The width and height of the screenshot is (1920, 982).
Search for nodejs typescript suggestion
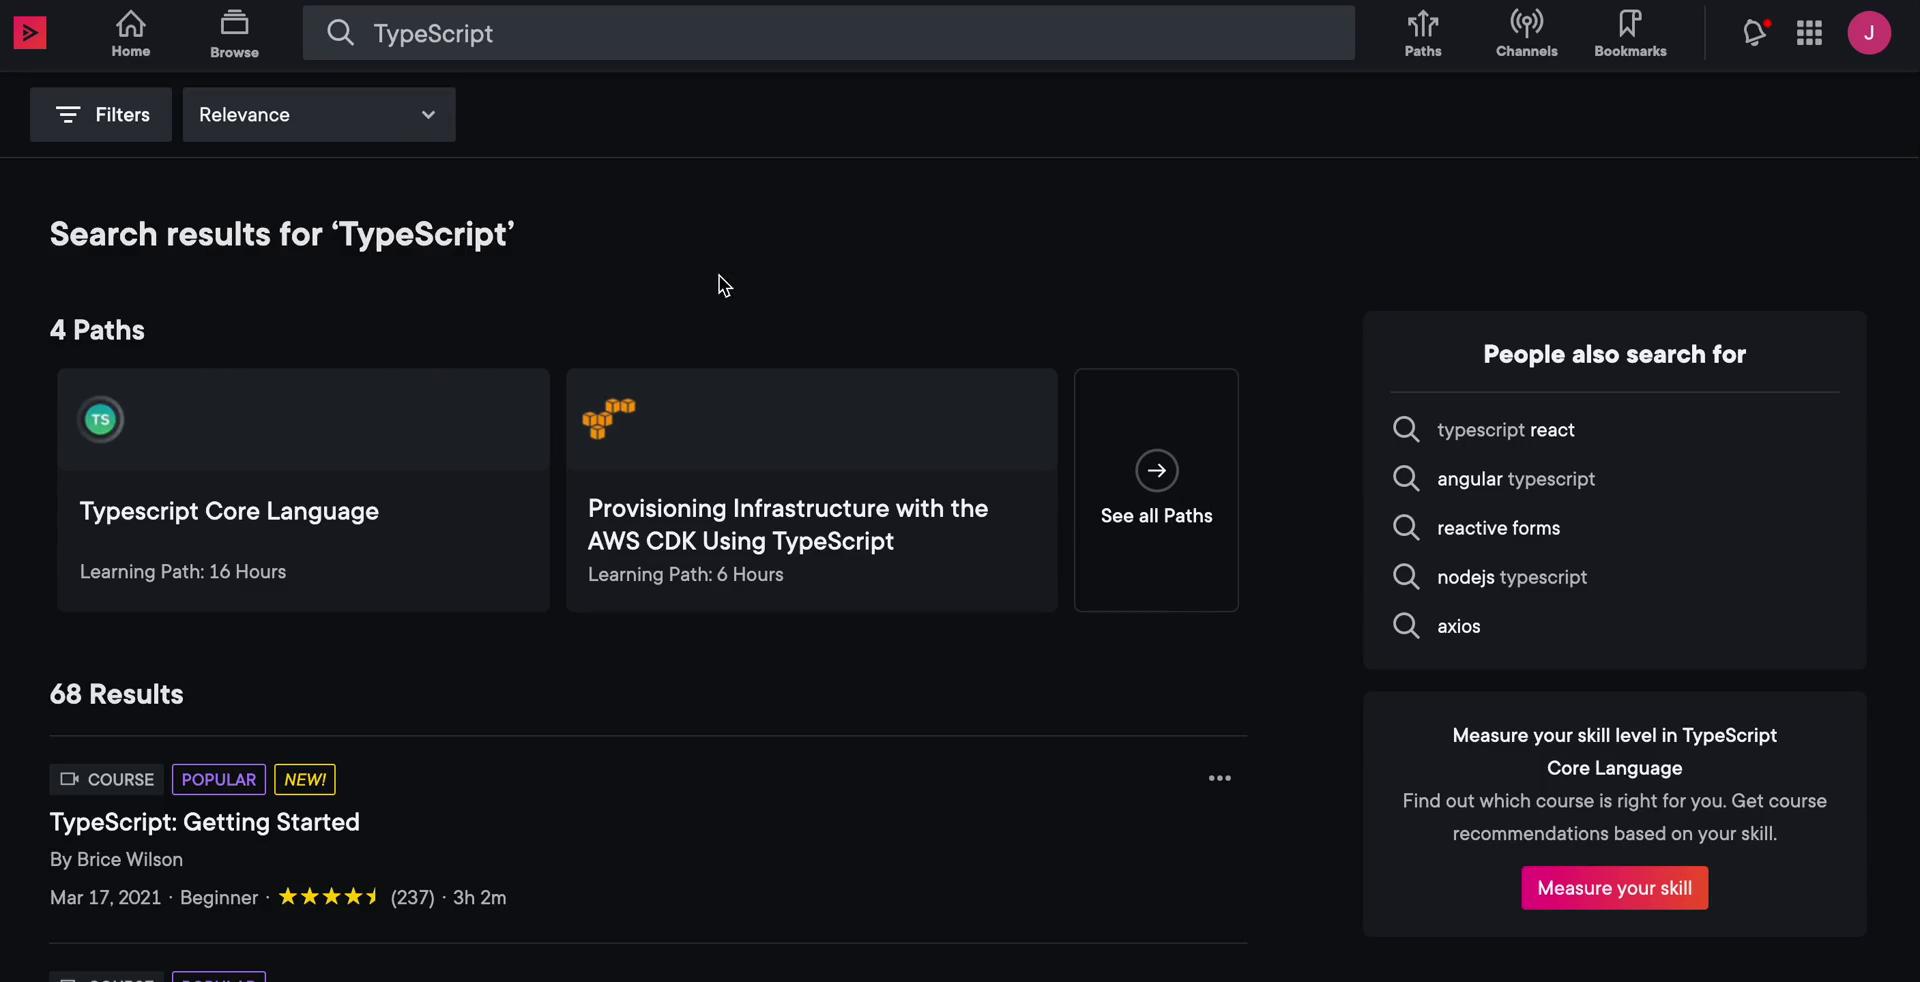tap(1512, 577)
